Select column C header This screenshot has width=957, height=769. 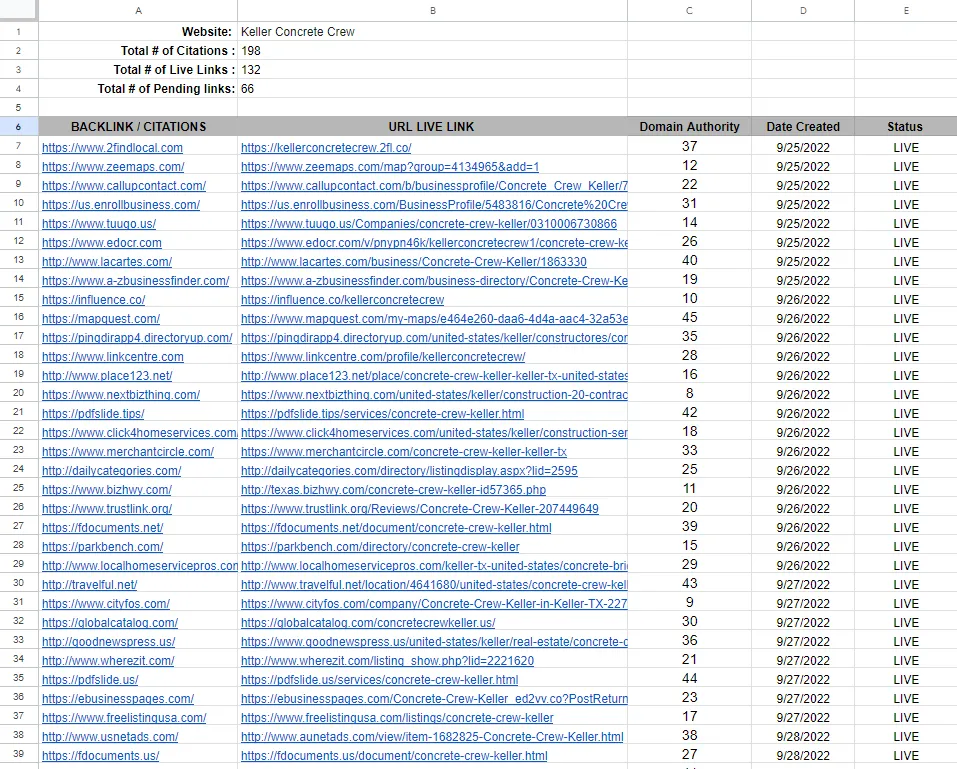tap(690, 10)
